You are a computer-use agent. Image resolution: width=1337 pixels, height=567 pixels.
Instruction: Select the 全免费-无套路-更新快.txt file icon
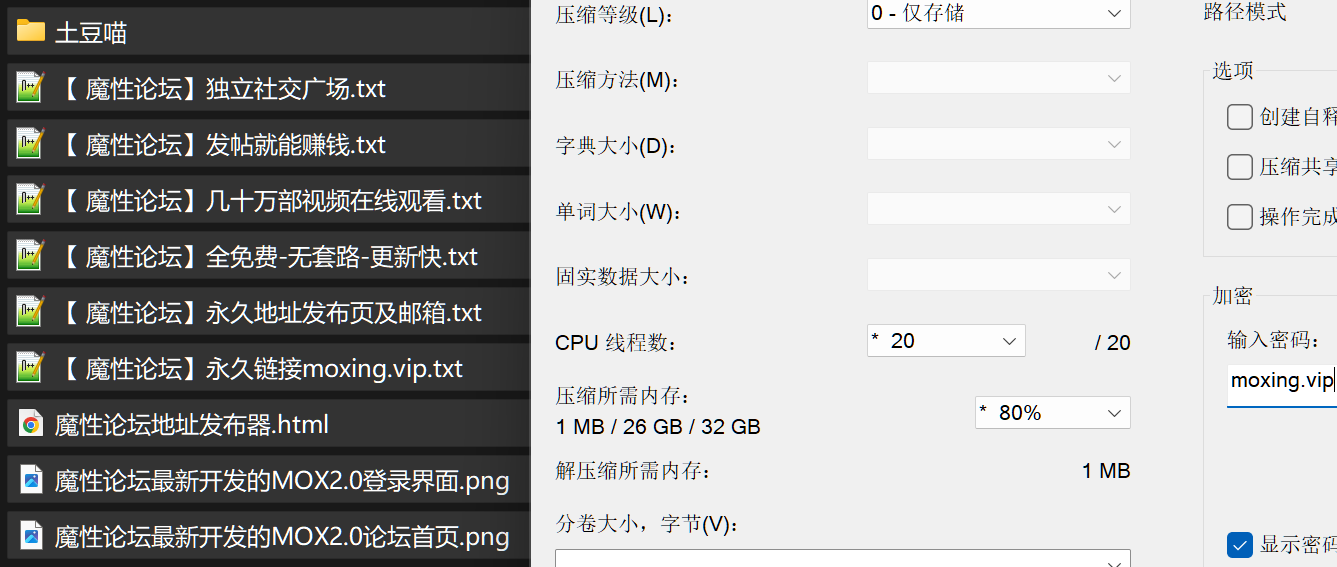(x=31, y=256)
